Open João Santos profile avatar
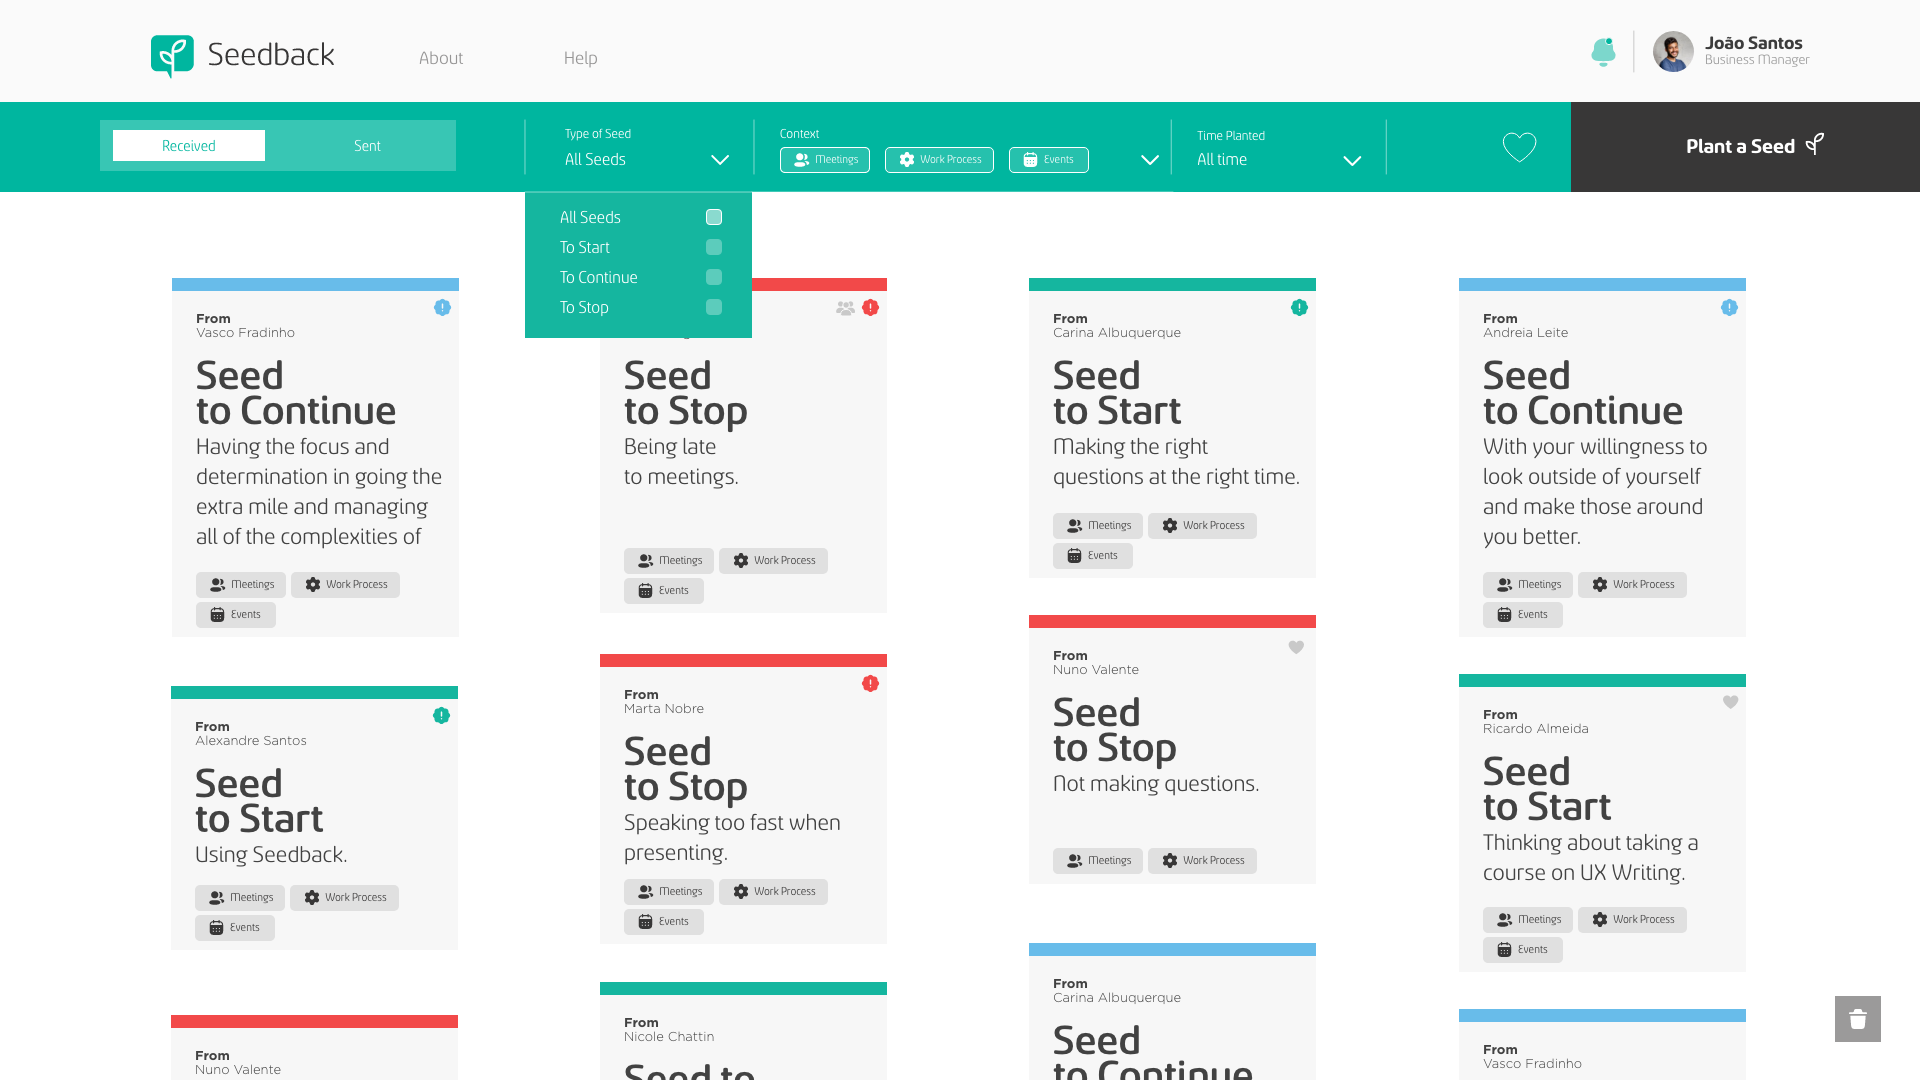Image resolution: width=1920 pixels, height=1080 pixels. coord(1673,52)
